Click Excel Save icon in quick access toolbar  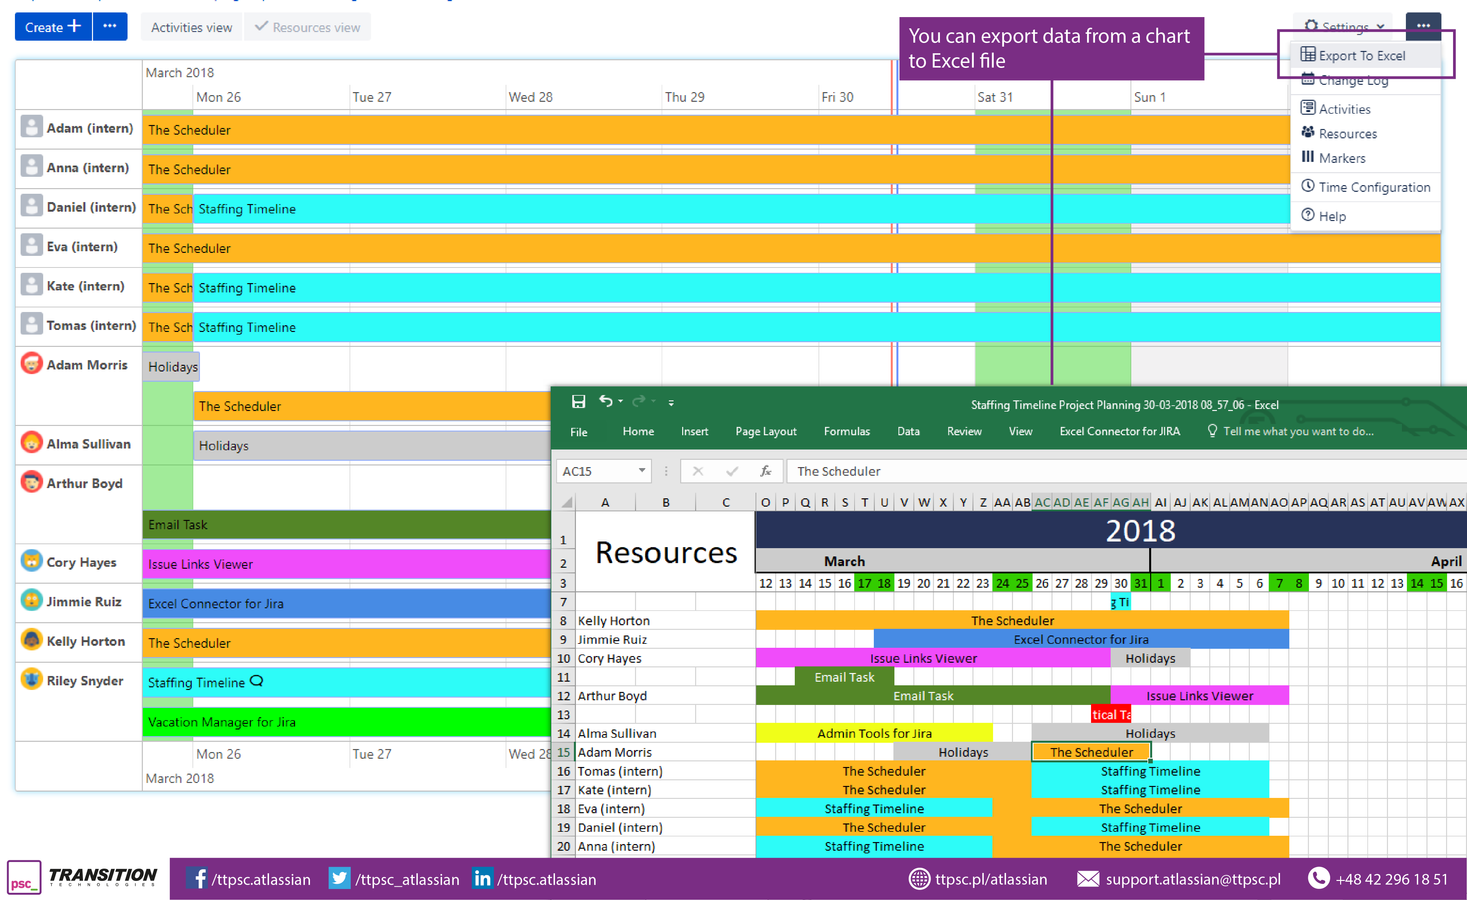(578, 402)
